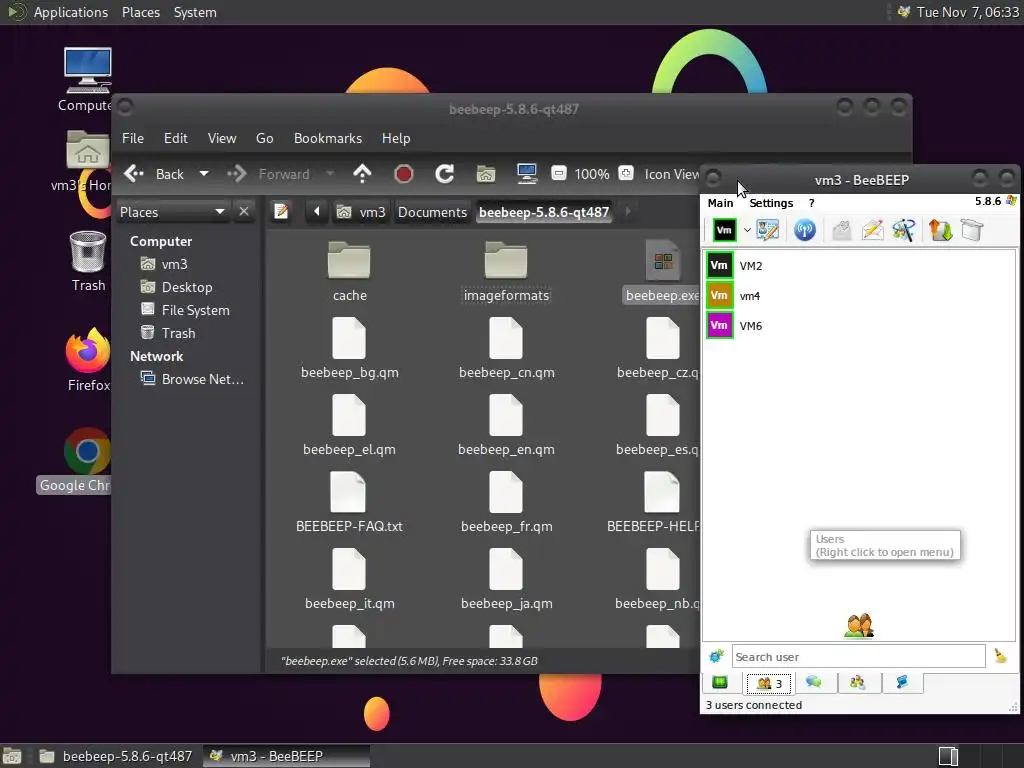The height and width of the screenshot is (768, 1024).
Task: Click the Vm status avatar in BeeBEEP toolbar
Action: coord(724,230)
